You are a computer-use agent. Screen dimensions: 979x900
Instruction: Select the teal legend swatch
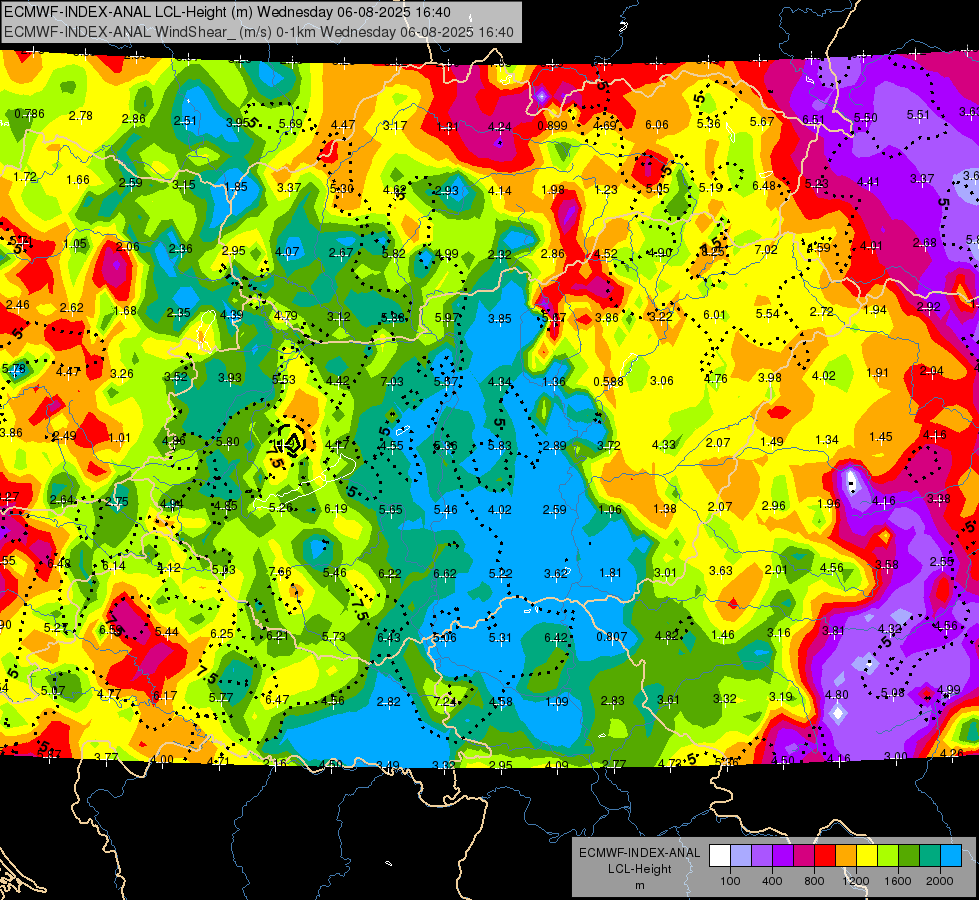pos(930,856)
